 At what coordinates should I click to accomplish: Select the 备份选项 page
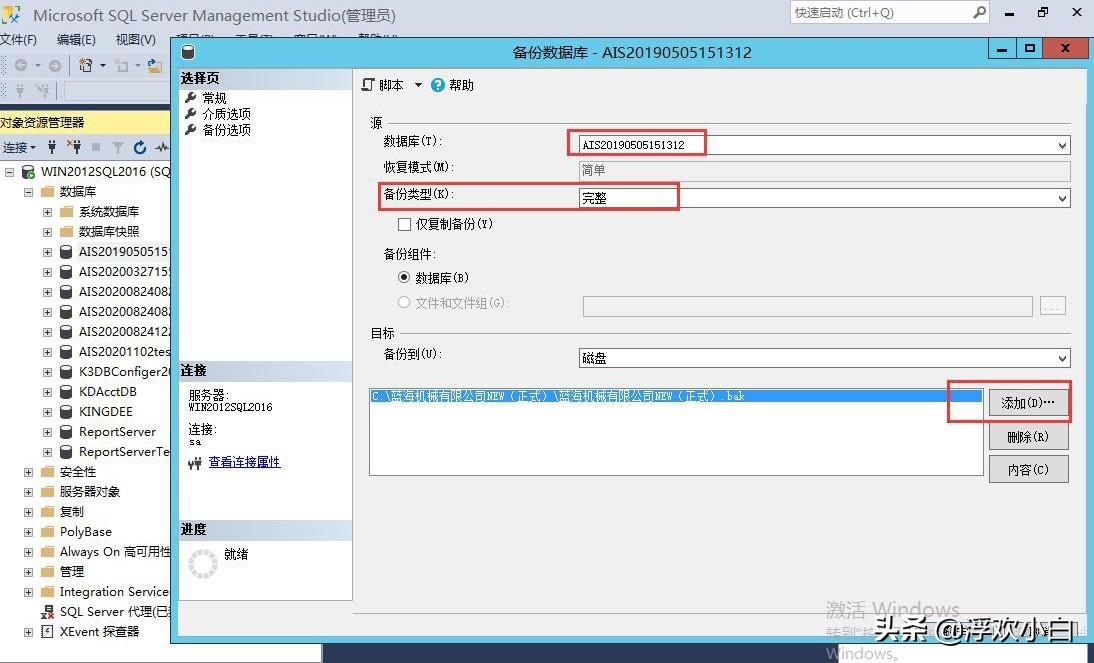[227, 130]
